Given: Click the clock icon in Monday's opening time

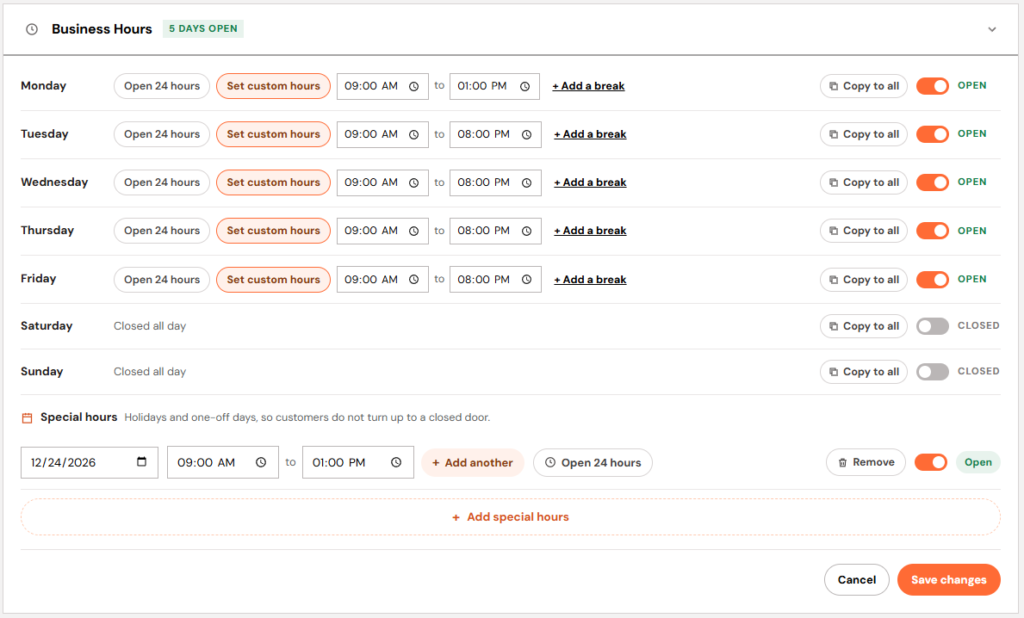Looking at the screenshot, I should (x=414, y=86).
